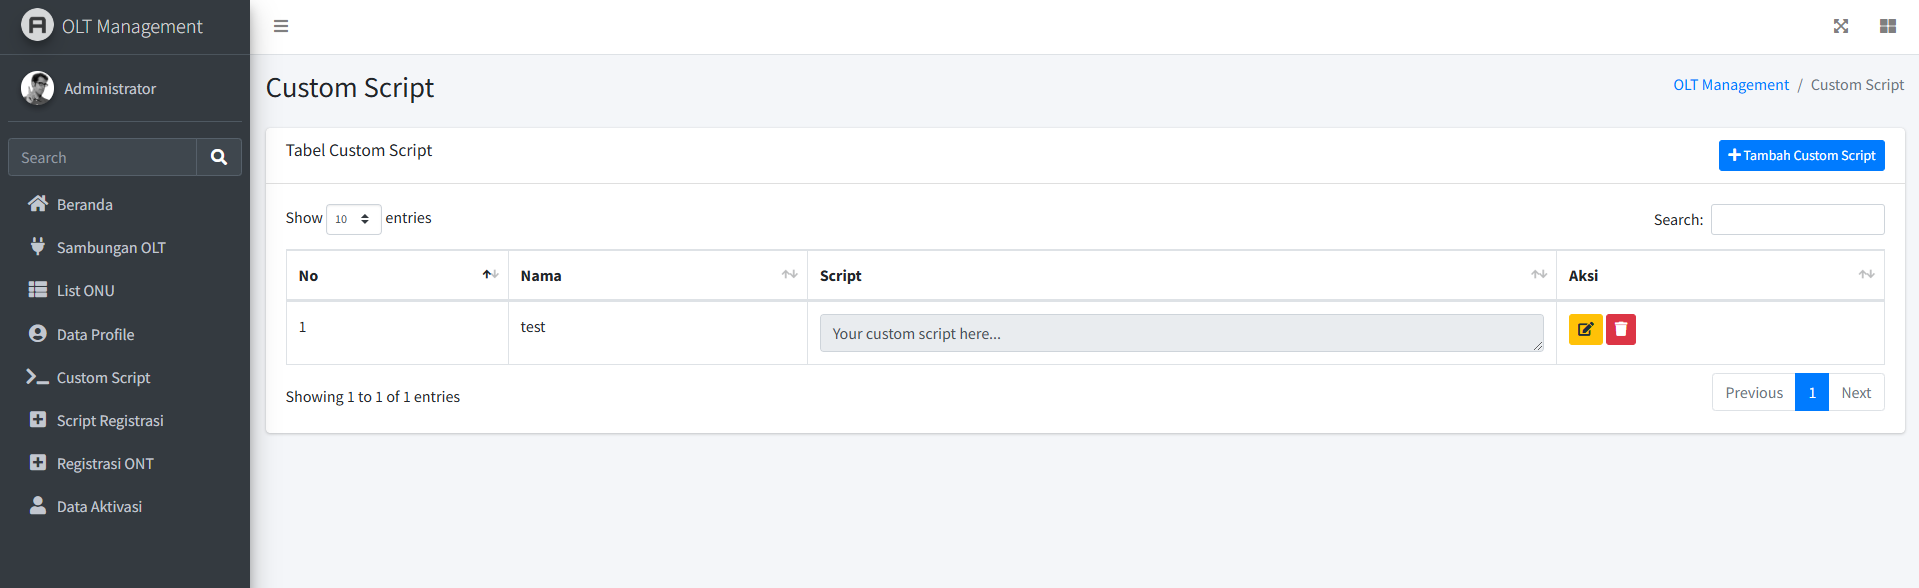Click the Data Aktivasi person icon
The image size is (1919, 588).
38,506
